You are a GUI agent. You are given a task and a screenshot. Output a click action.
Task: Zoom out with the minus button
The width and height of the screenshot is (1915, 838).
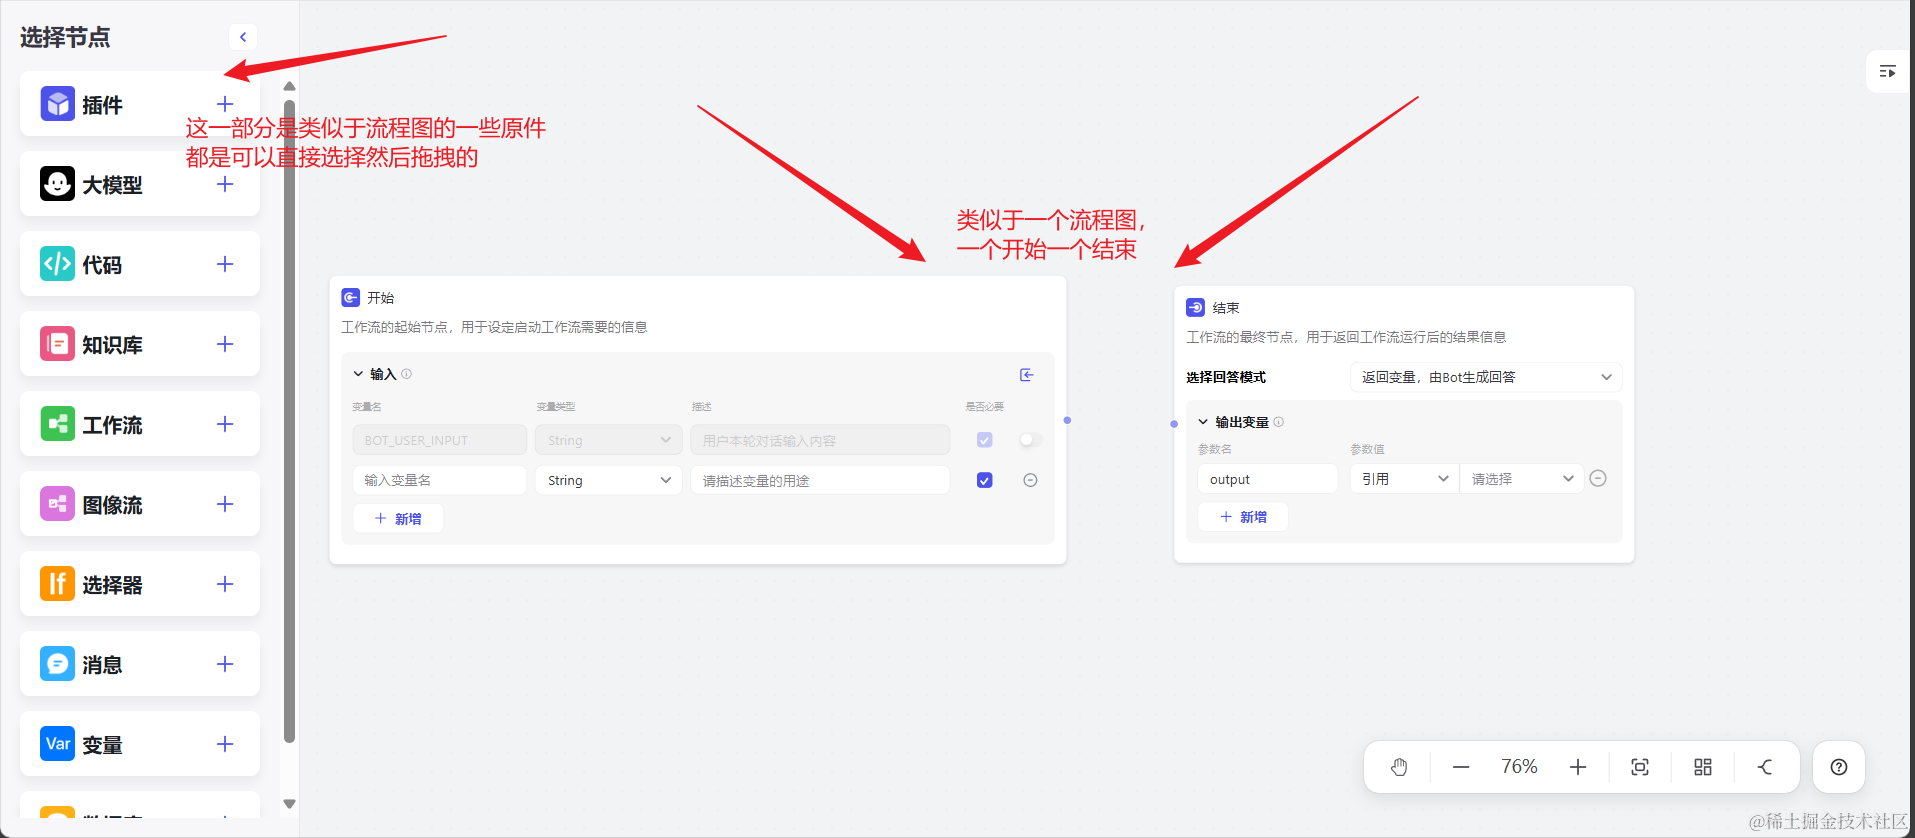(1461, 767)
